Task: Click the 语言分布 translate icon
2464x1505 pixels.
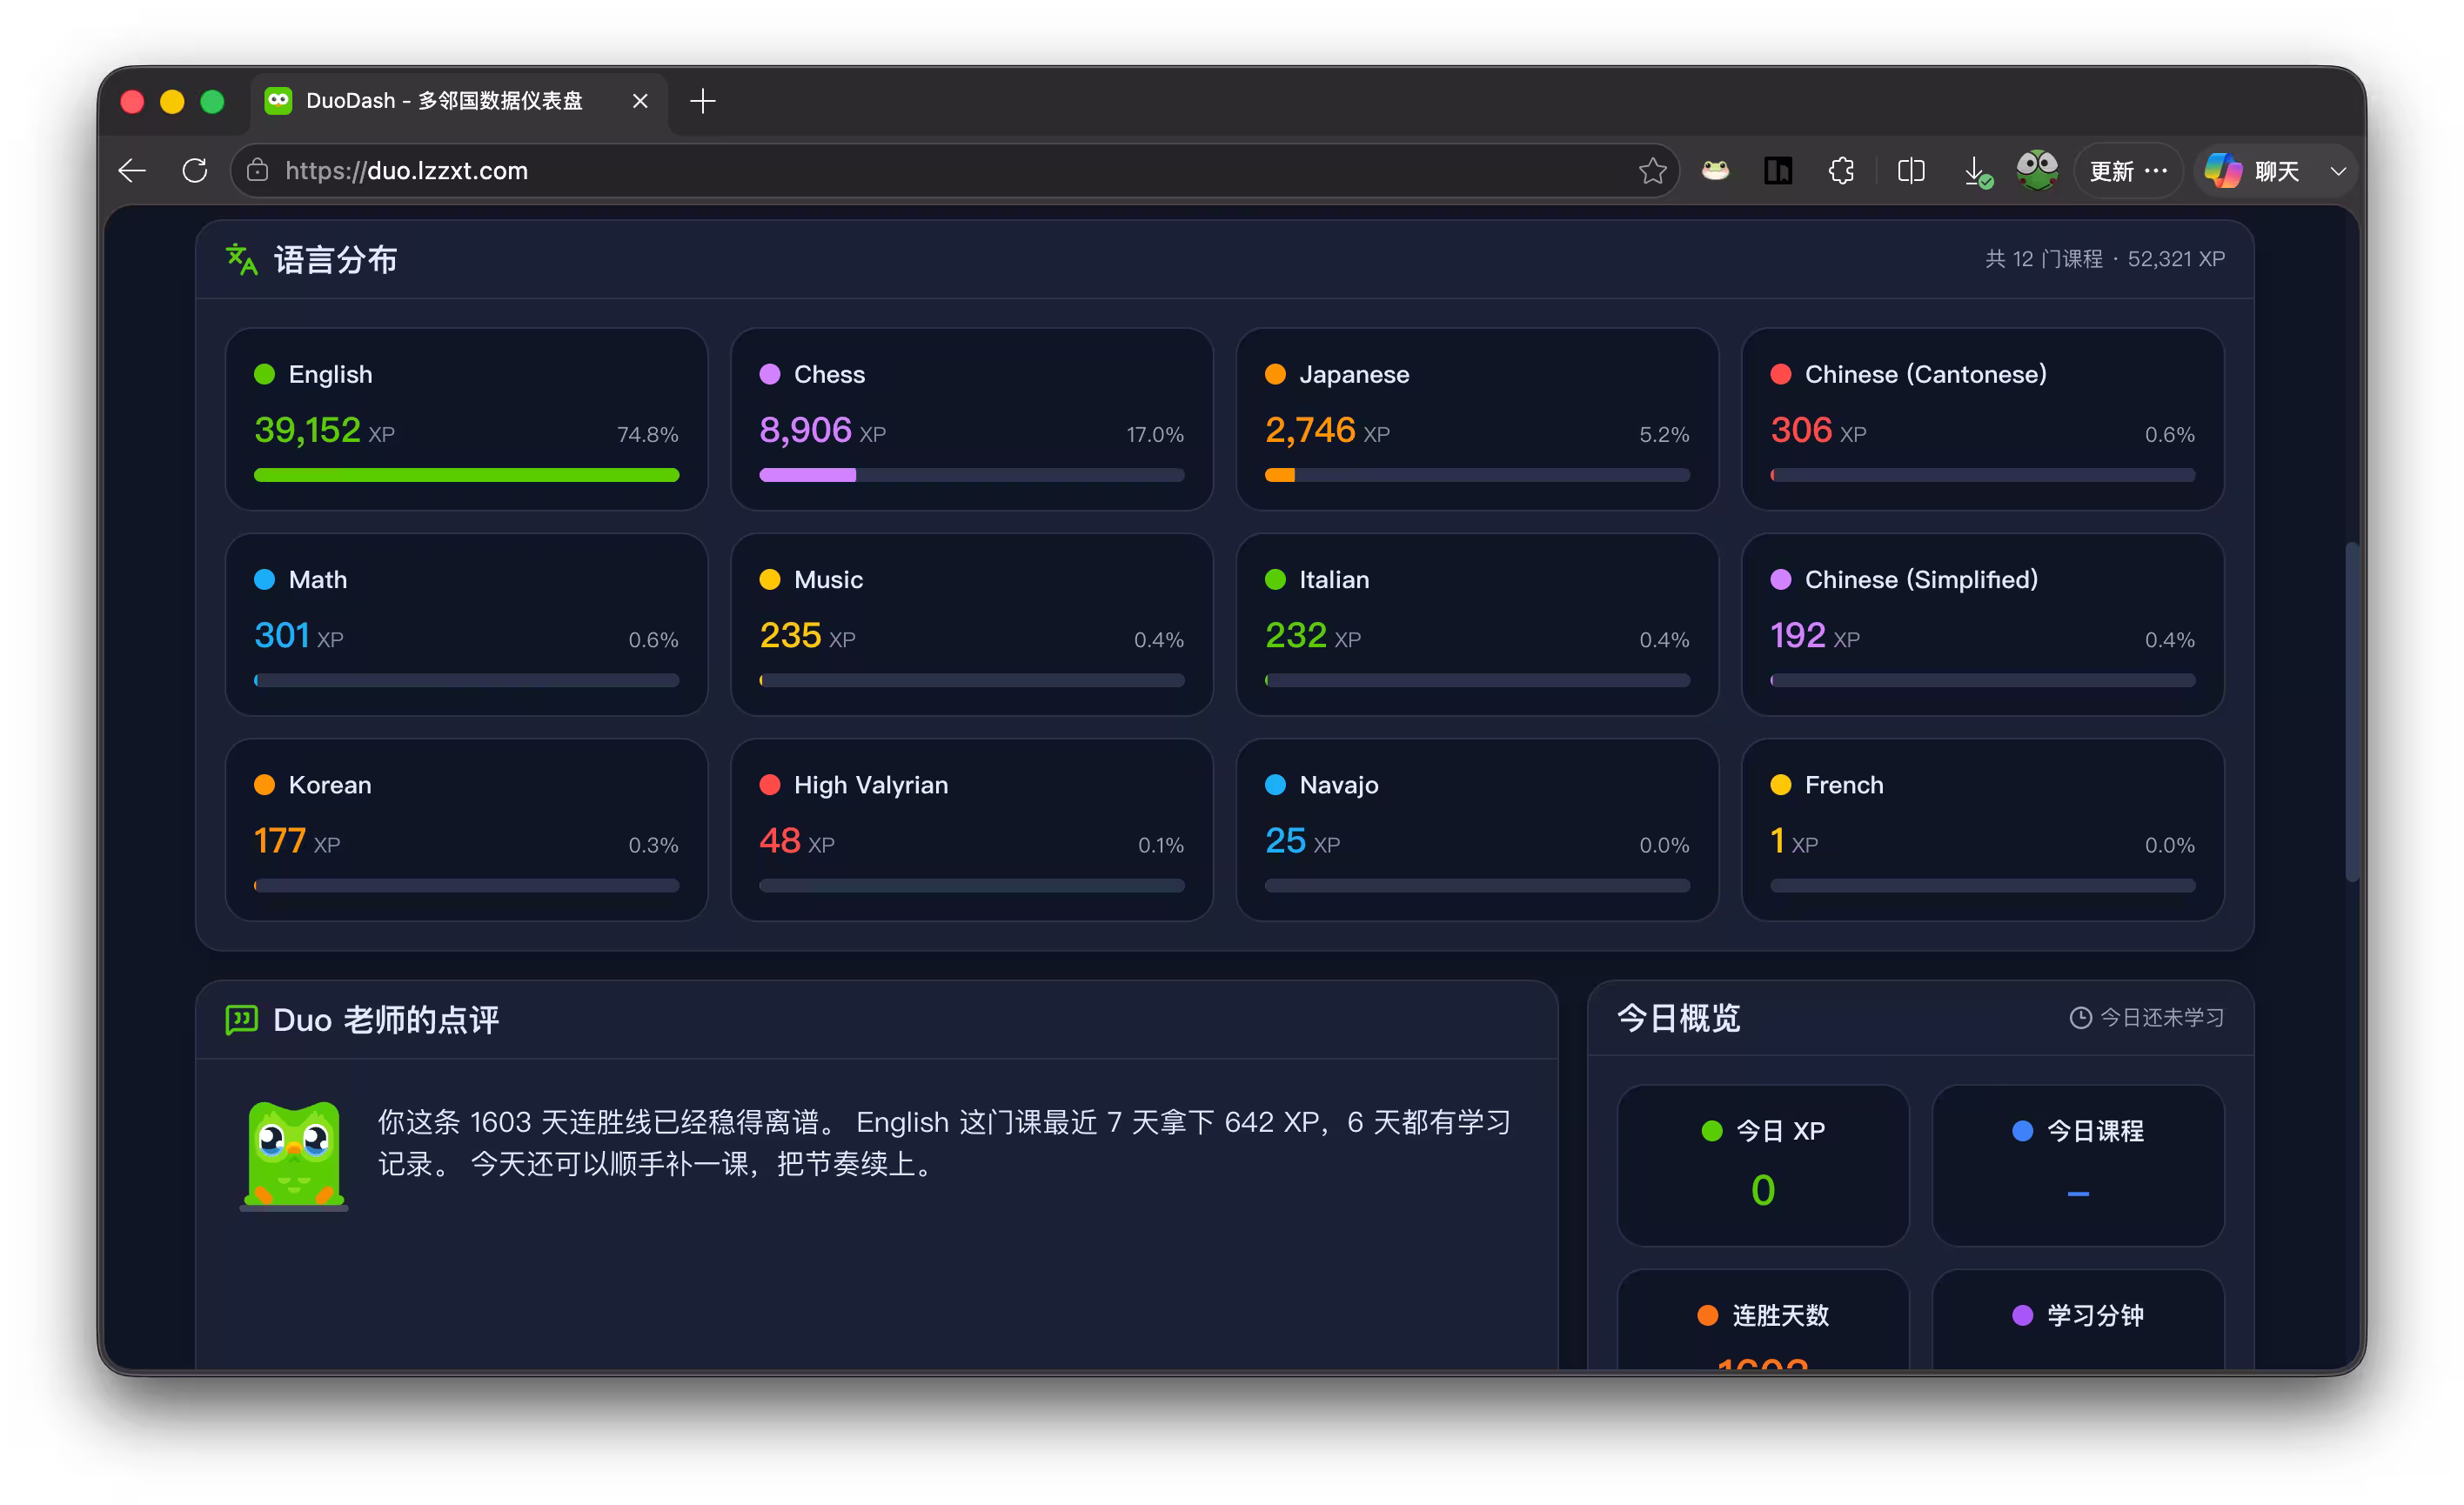Action: [x=241, y=259]
